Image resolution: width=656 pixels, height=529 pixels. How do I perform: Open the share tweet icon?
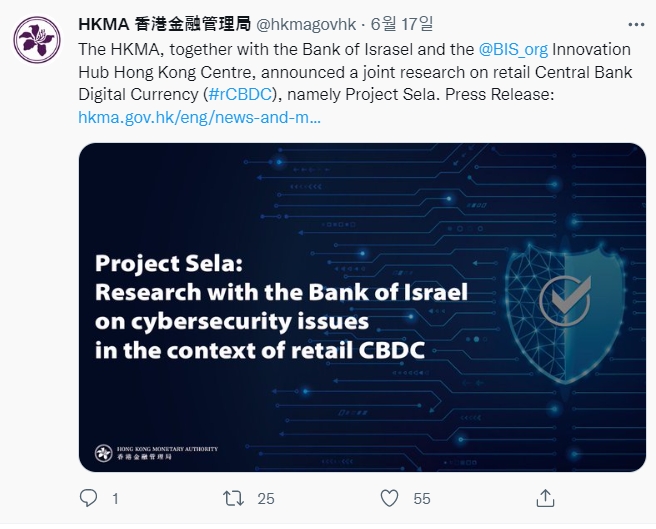[x=545, y=497]
